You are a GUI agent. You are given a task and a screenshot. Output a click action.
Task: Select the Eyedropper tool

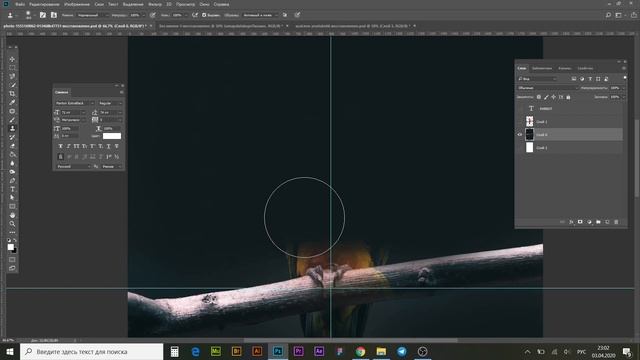click(x=12, y=102)
